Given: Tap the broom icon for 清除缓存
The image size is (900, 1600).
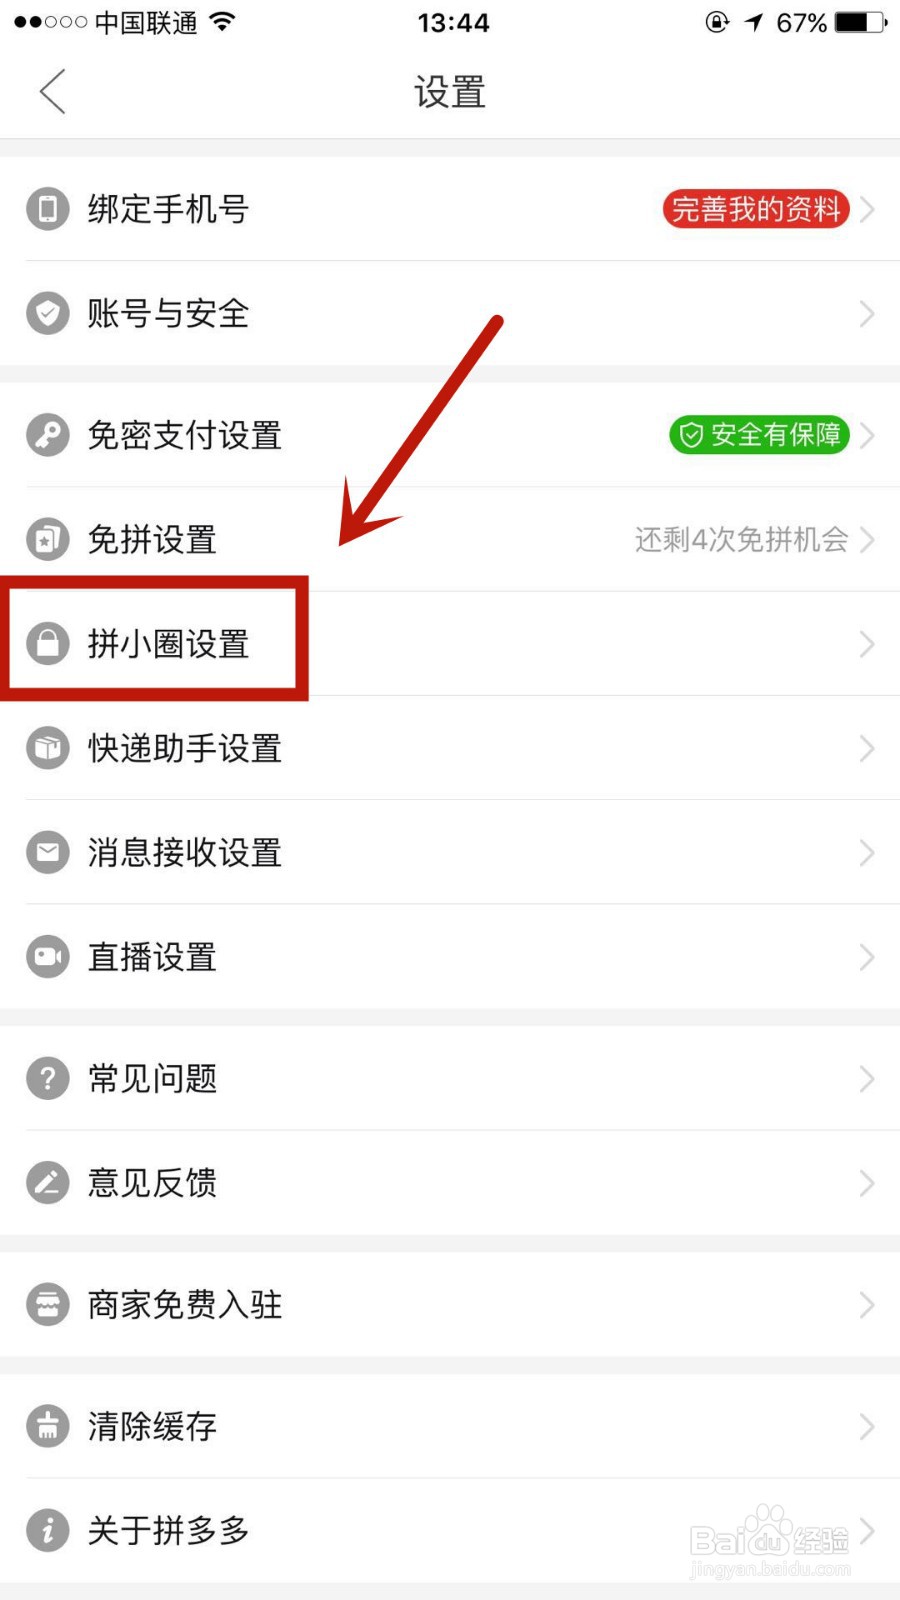Looking at the screenshot, I should pos(47,1427).
